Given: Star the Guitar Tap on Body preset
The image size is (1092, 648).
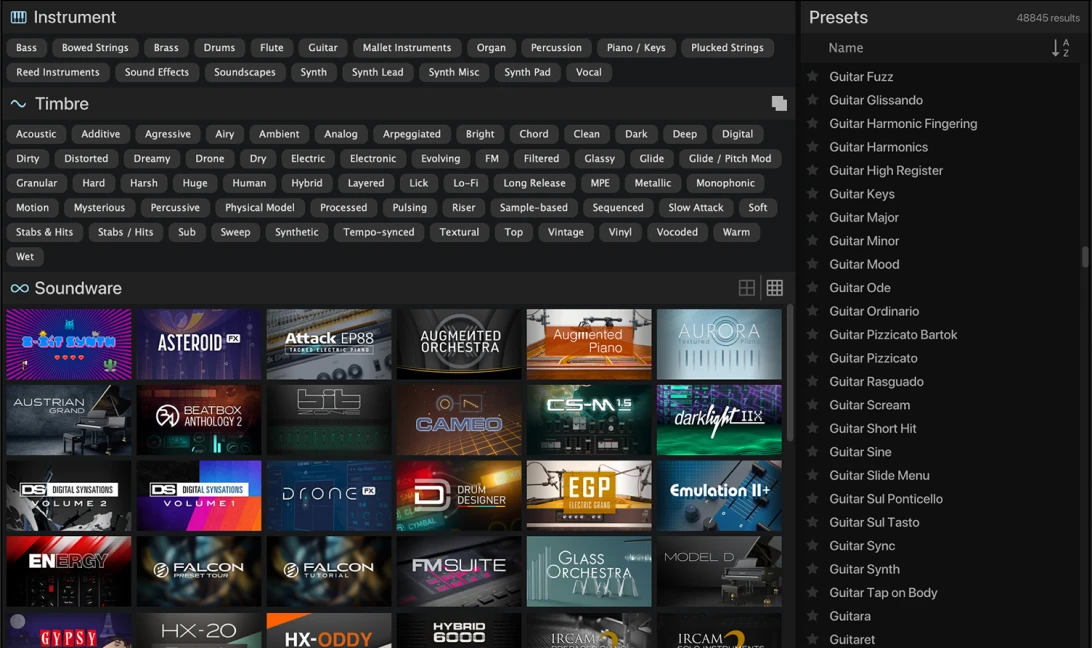Looking at the screenshot, I should (x=812, y=593).
